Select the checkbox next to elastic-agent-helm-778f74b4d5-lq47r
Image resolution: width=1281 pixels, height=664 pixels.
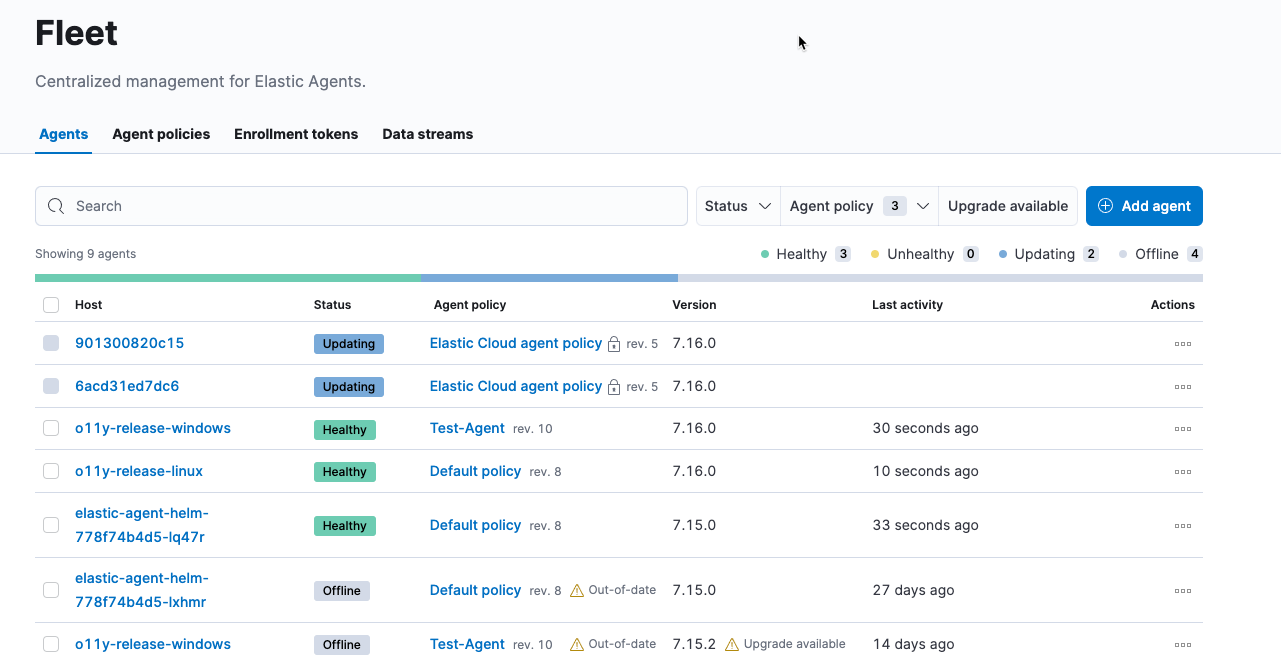pyautogui.click(x=51, y=525)
